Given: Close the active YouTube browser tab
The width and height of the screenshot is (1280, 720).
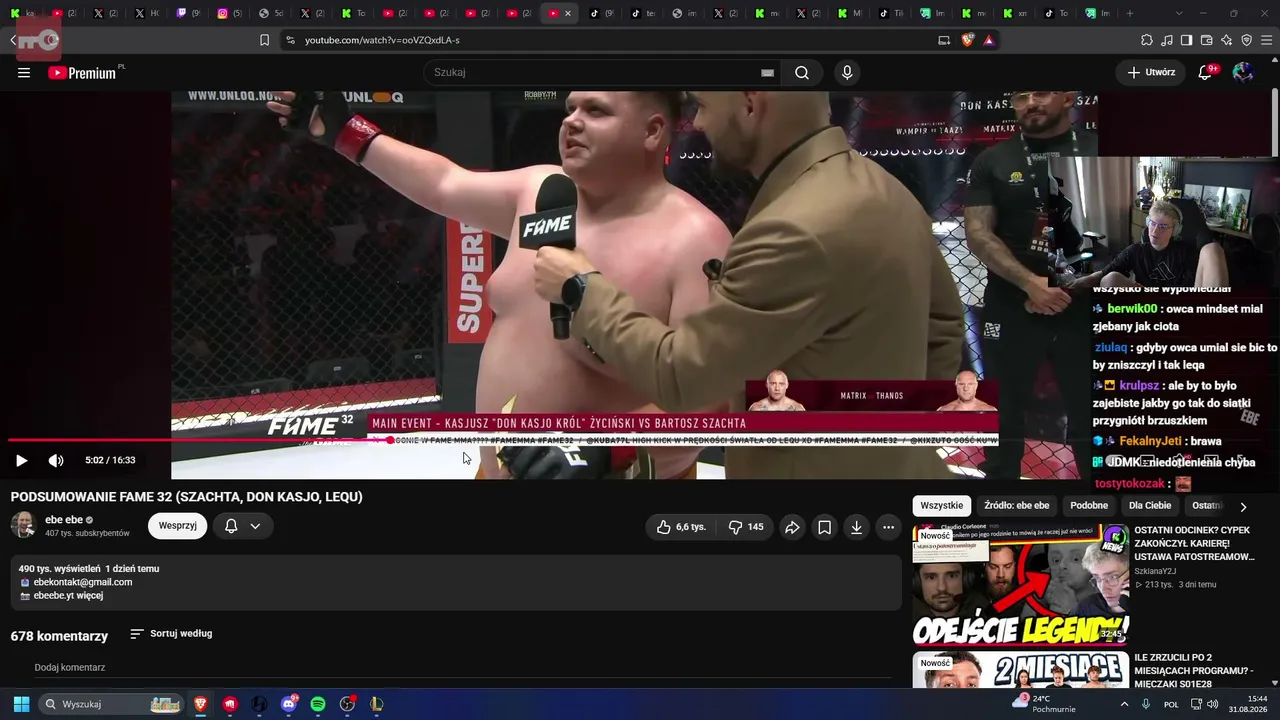Looking at the screenshot, I should [568, 13].
